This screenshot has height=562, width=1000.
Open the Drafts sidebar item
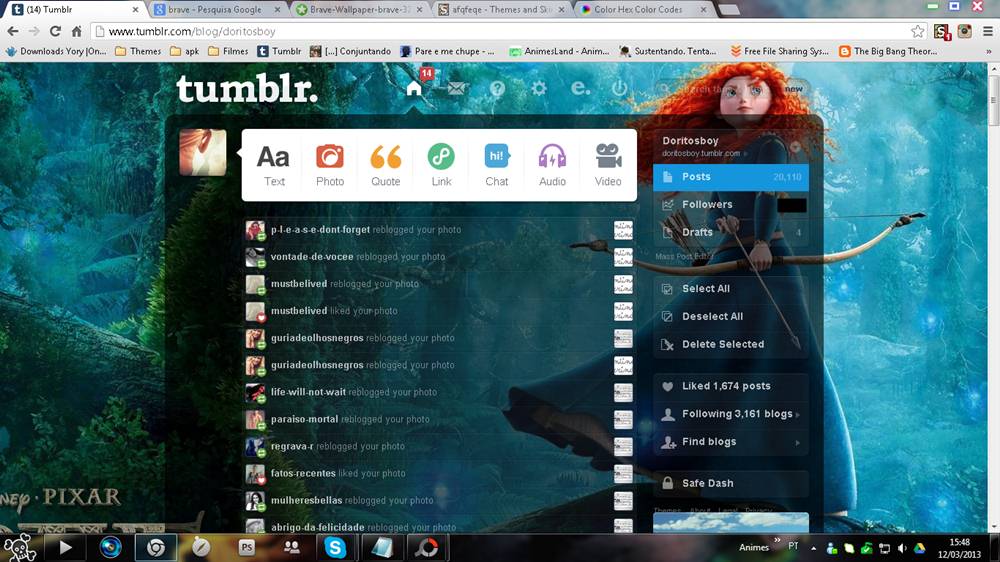tap(731, 232)
